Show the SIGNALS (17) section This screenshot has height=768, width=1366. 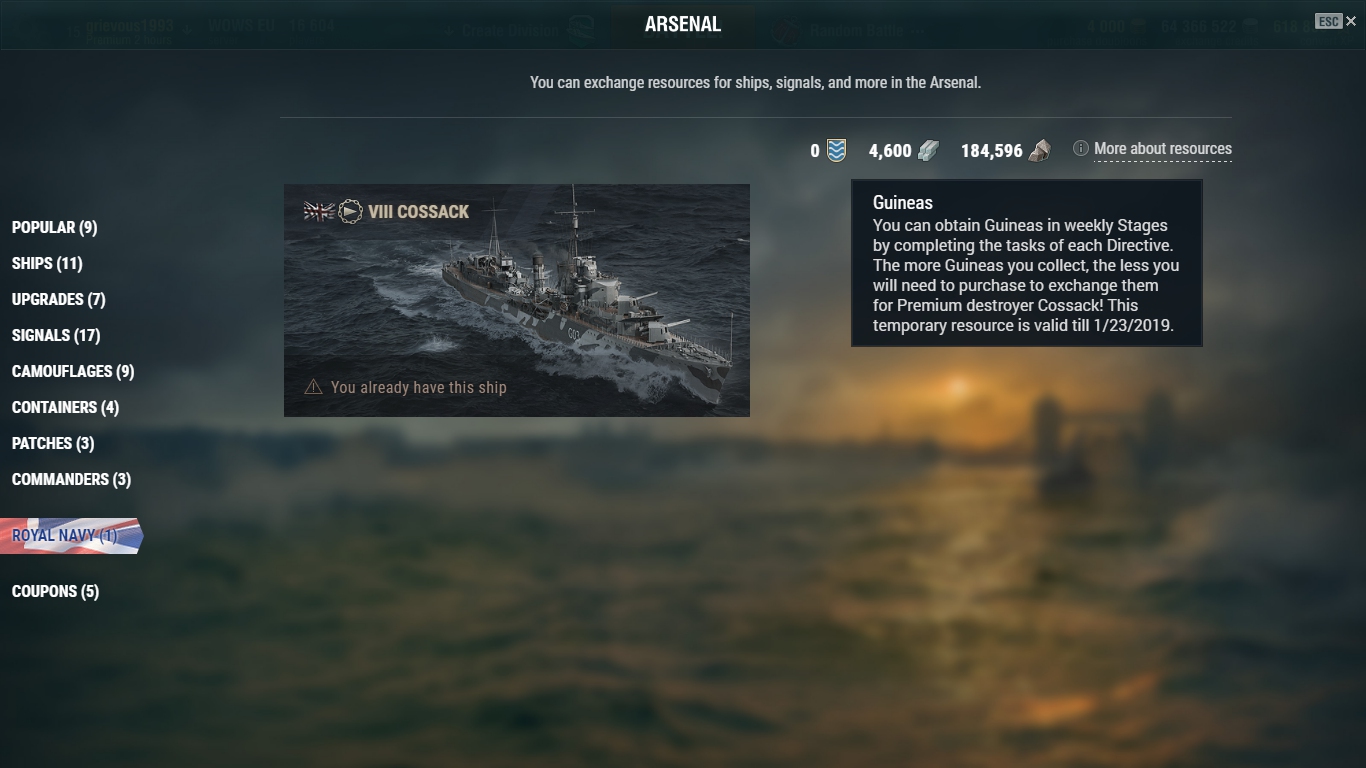pos(56,335)
